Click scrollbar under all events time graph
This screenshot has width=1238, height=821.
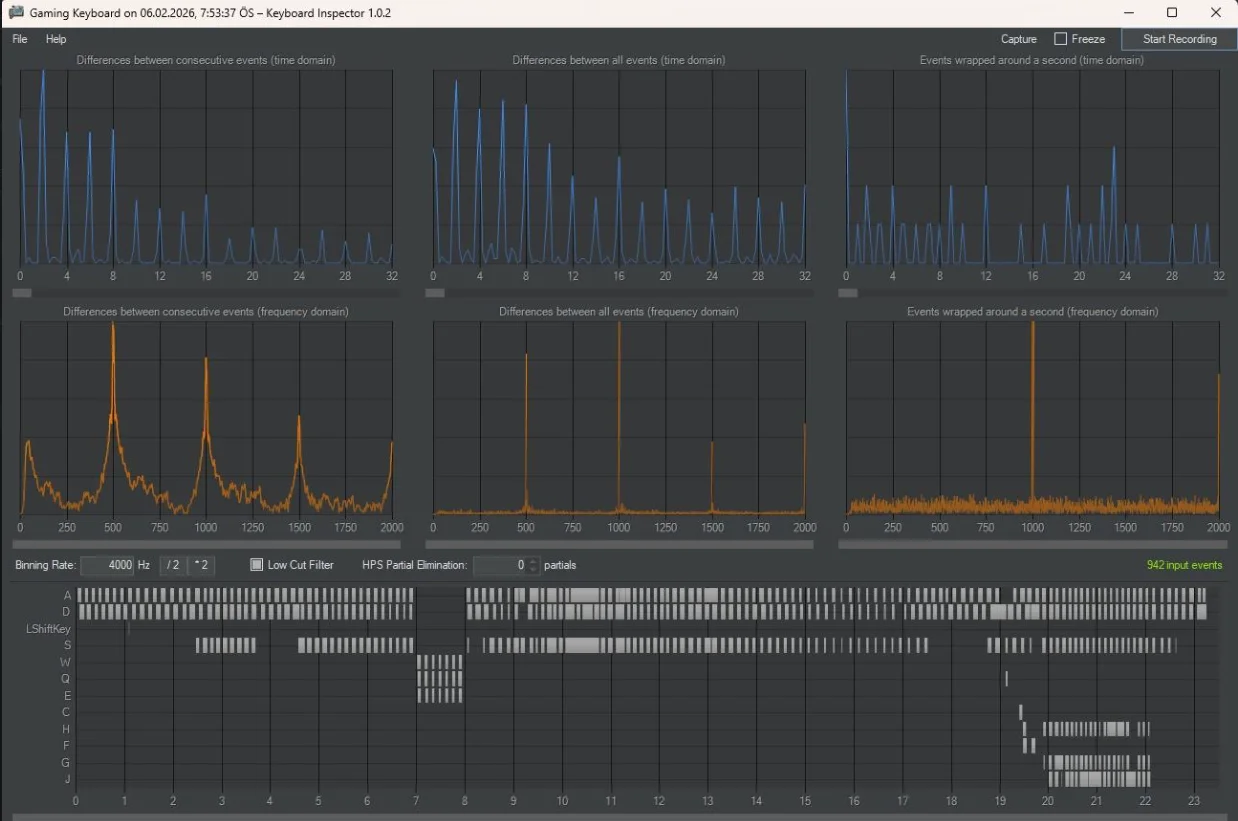(x=619, y=293)
